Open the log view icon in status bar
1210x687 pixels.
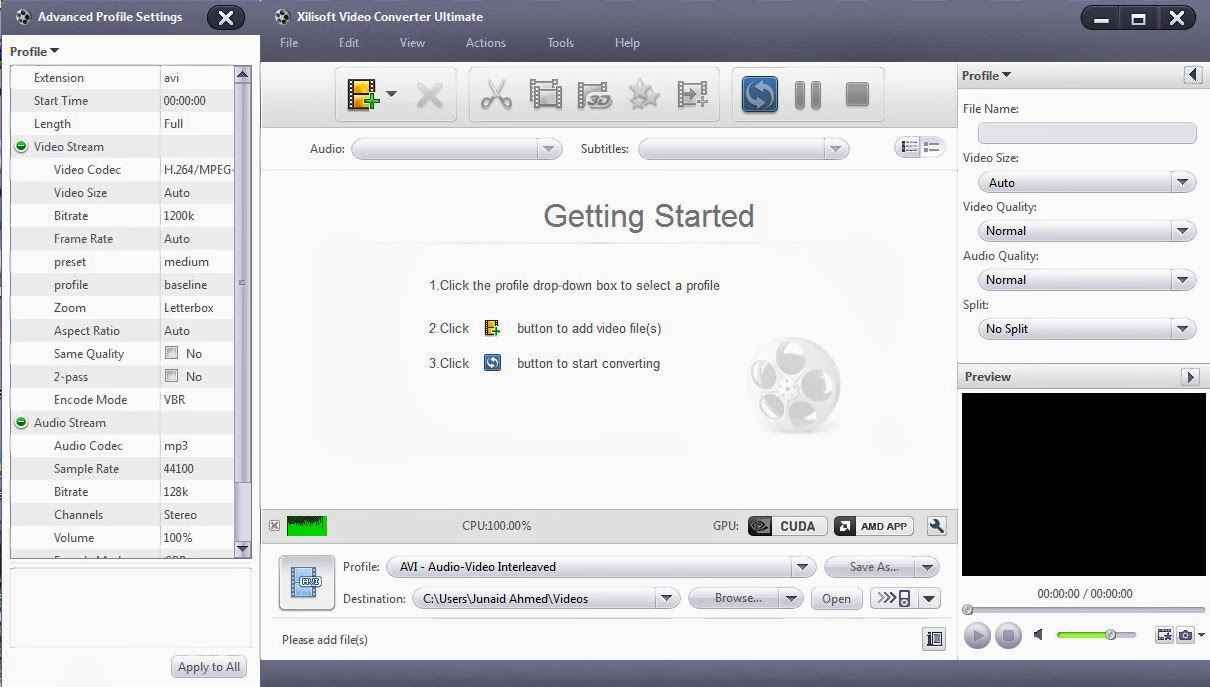[934, 639]
